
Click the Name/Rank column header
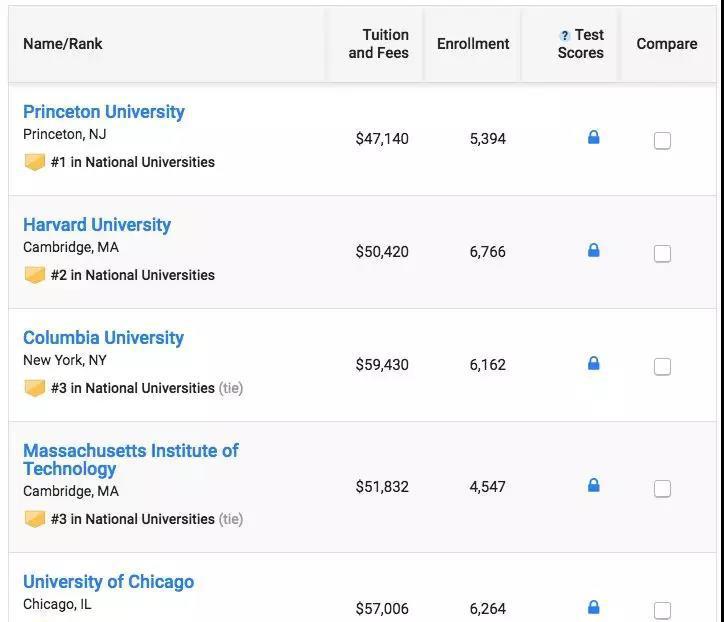(63, 44)
